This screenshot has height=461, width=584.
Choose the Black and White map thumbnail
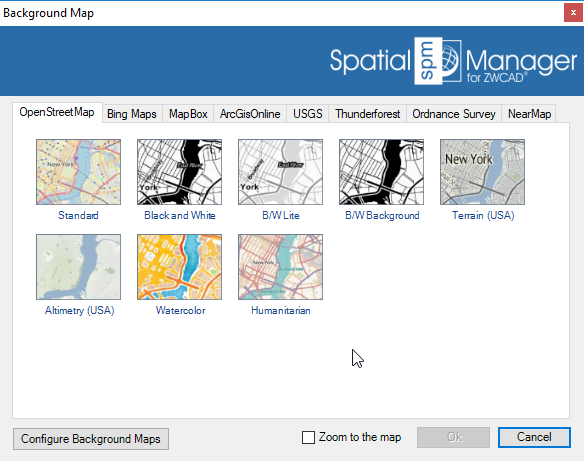coord(179,172)
